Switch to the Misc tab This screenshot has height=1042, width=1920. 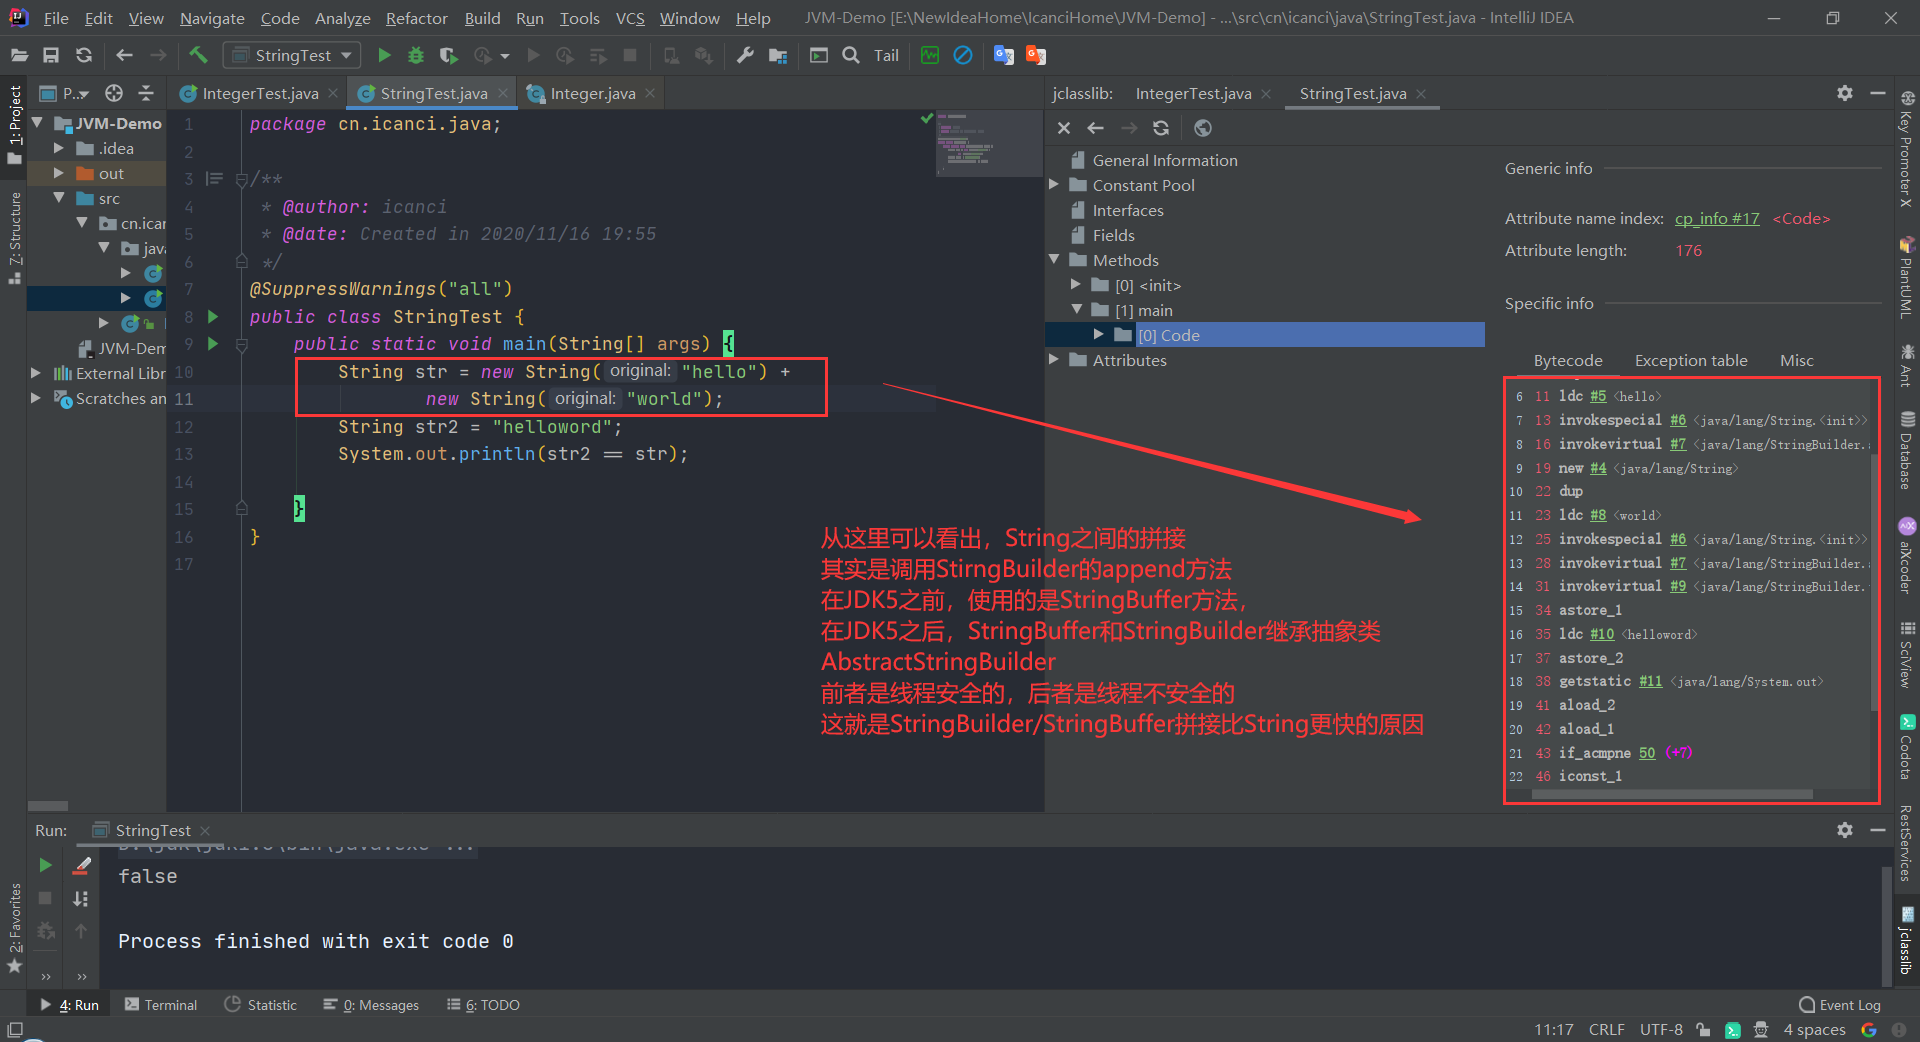point(1797,360)
